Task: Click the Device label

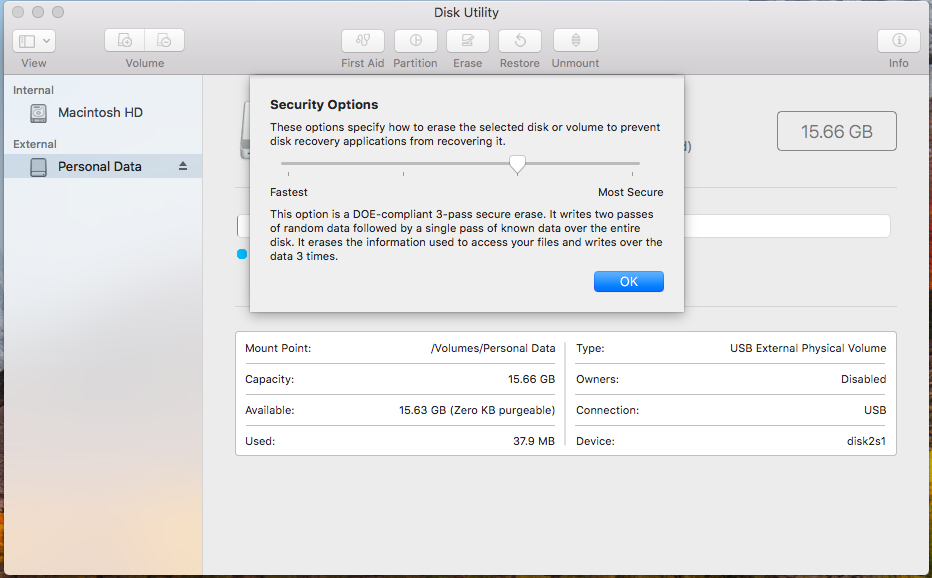Action: [x=596, y=441]
